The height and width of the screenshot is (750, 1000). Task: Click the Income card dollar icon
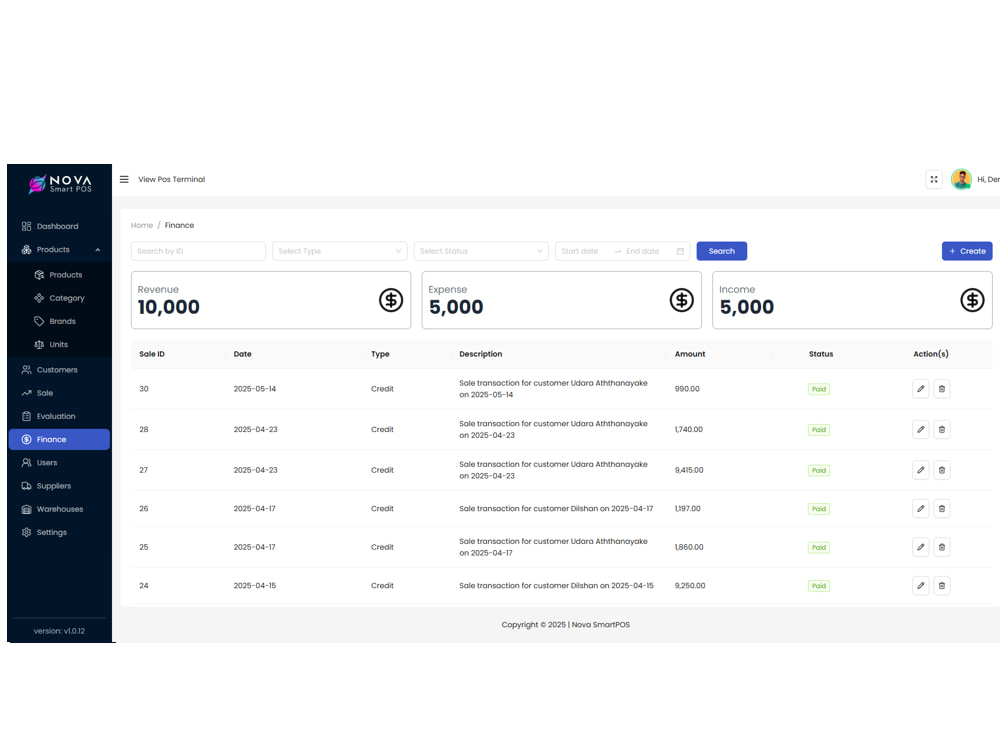point(973,300)
